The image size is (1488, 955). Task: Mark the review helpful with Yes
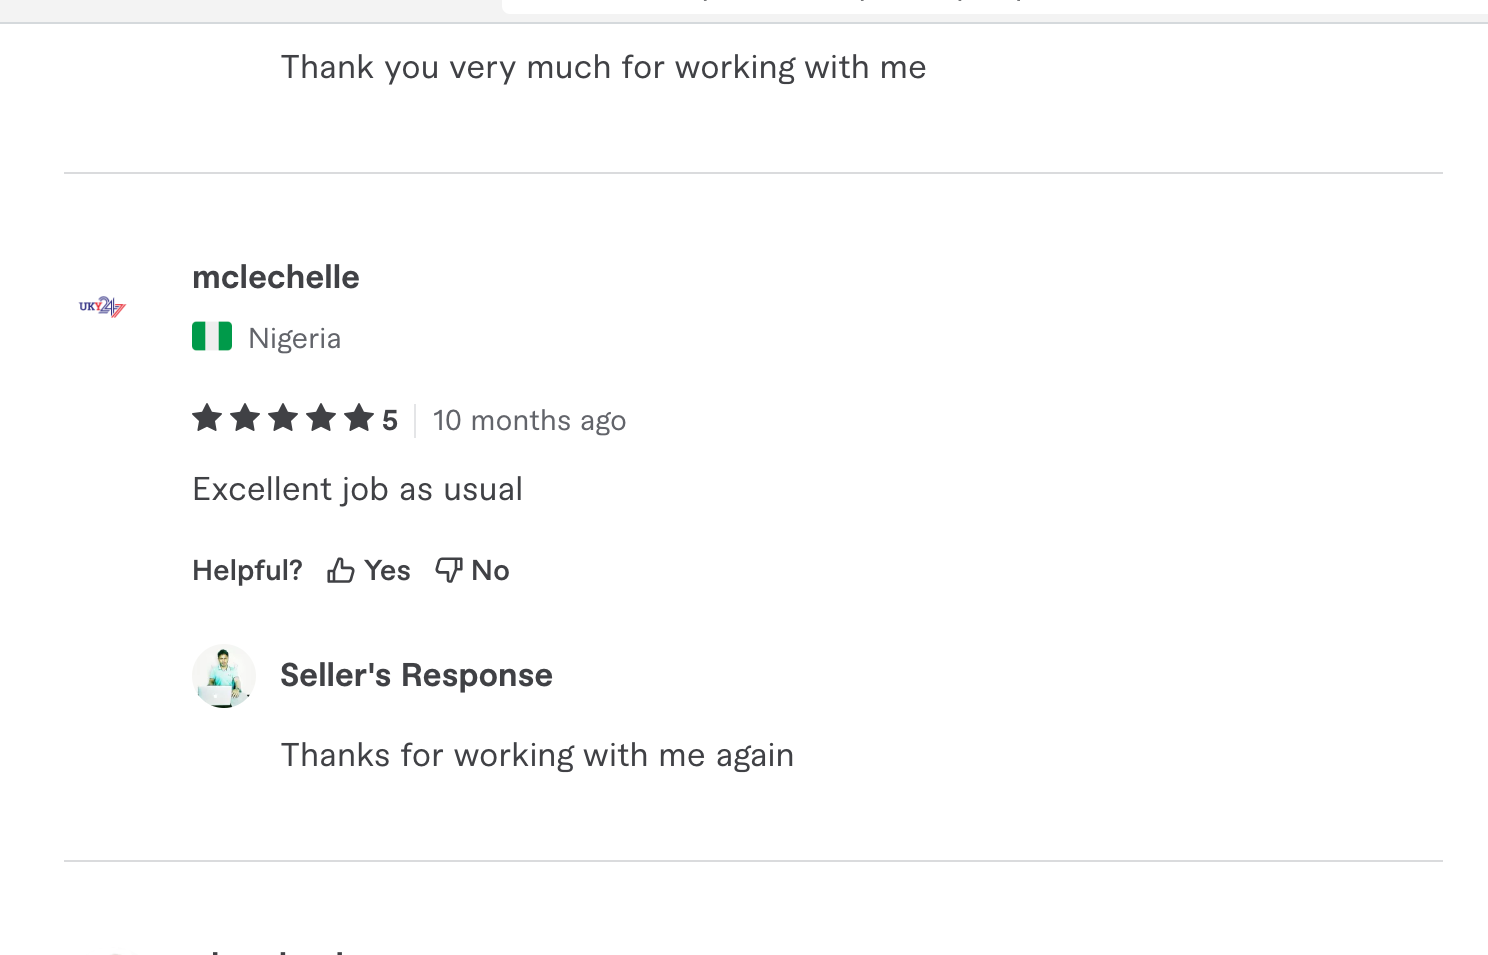tap(387, 570)
